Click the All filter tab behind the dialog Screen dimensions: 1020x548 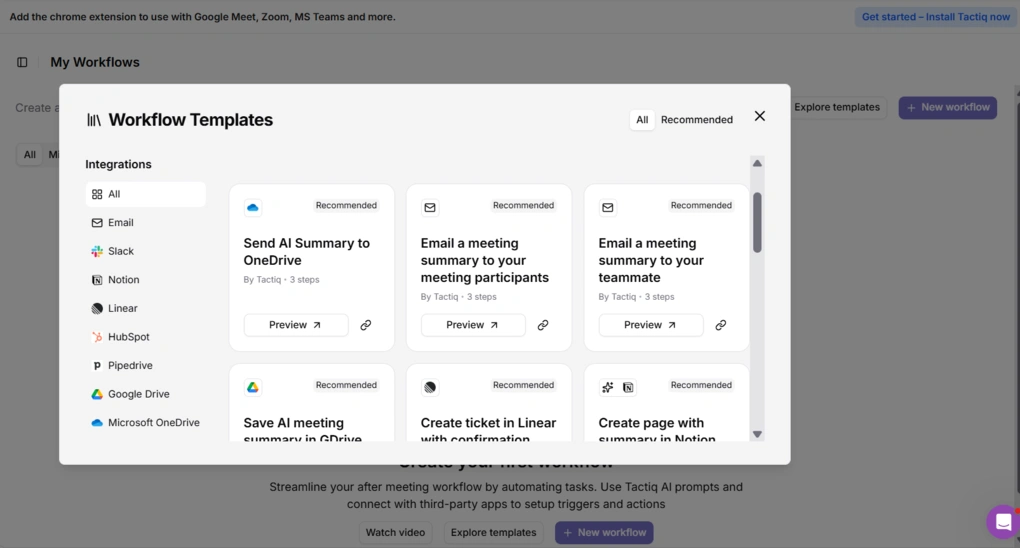point(30,155)
